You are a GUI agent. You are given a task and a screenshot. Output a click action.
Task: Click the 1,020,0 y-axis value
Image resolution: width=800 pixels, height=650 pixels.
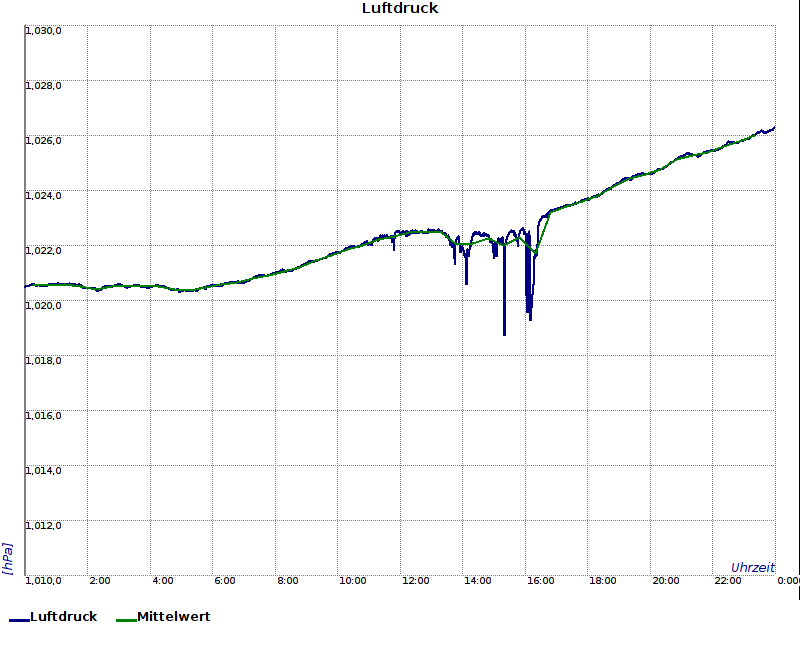point(43,306)
